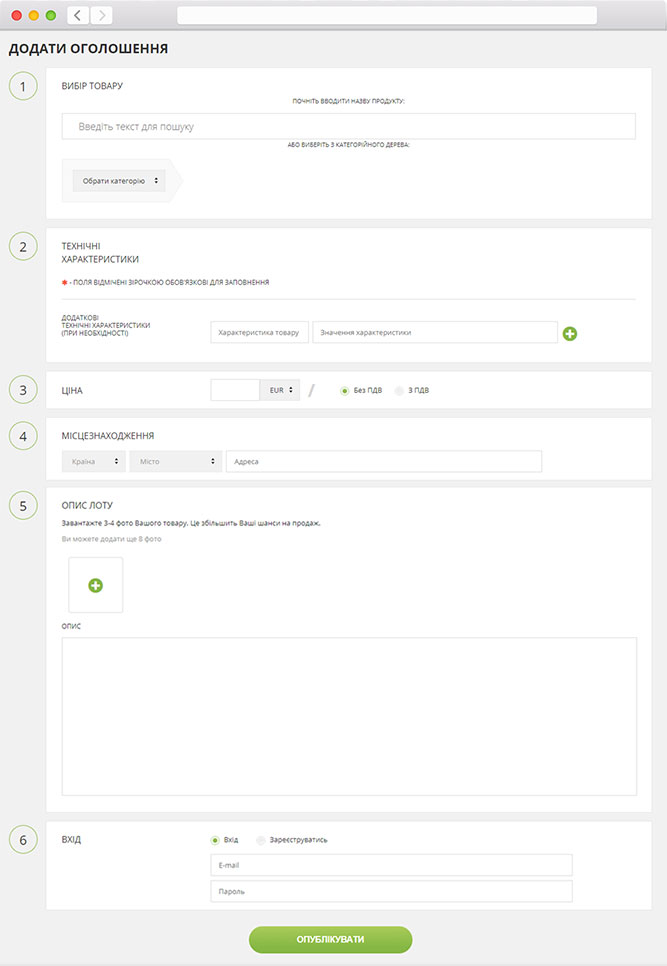Select the 'Вхід' radio option

[215, 840]
